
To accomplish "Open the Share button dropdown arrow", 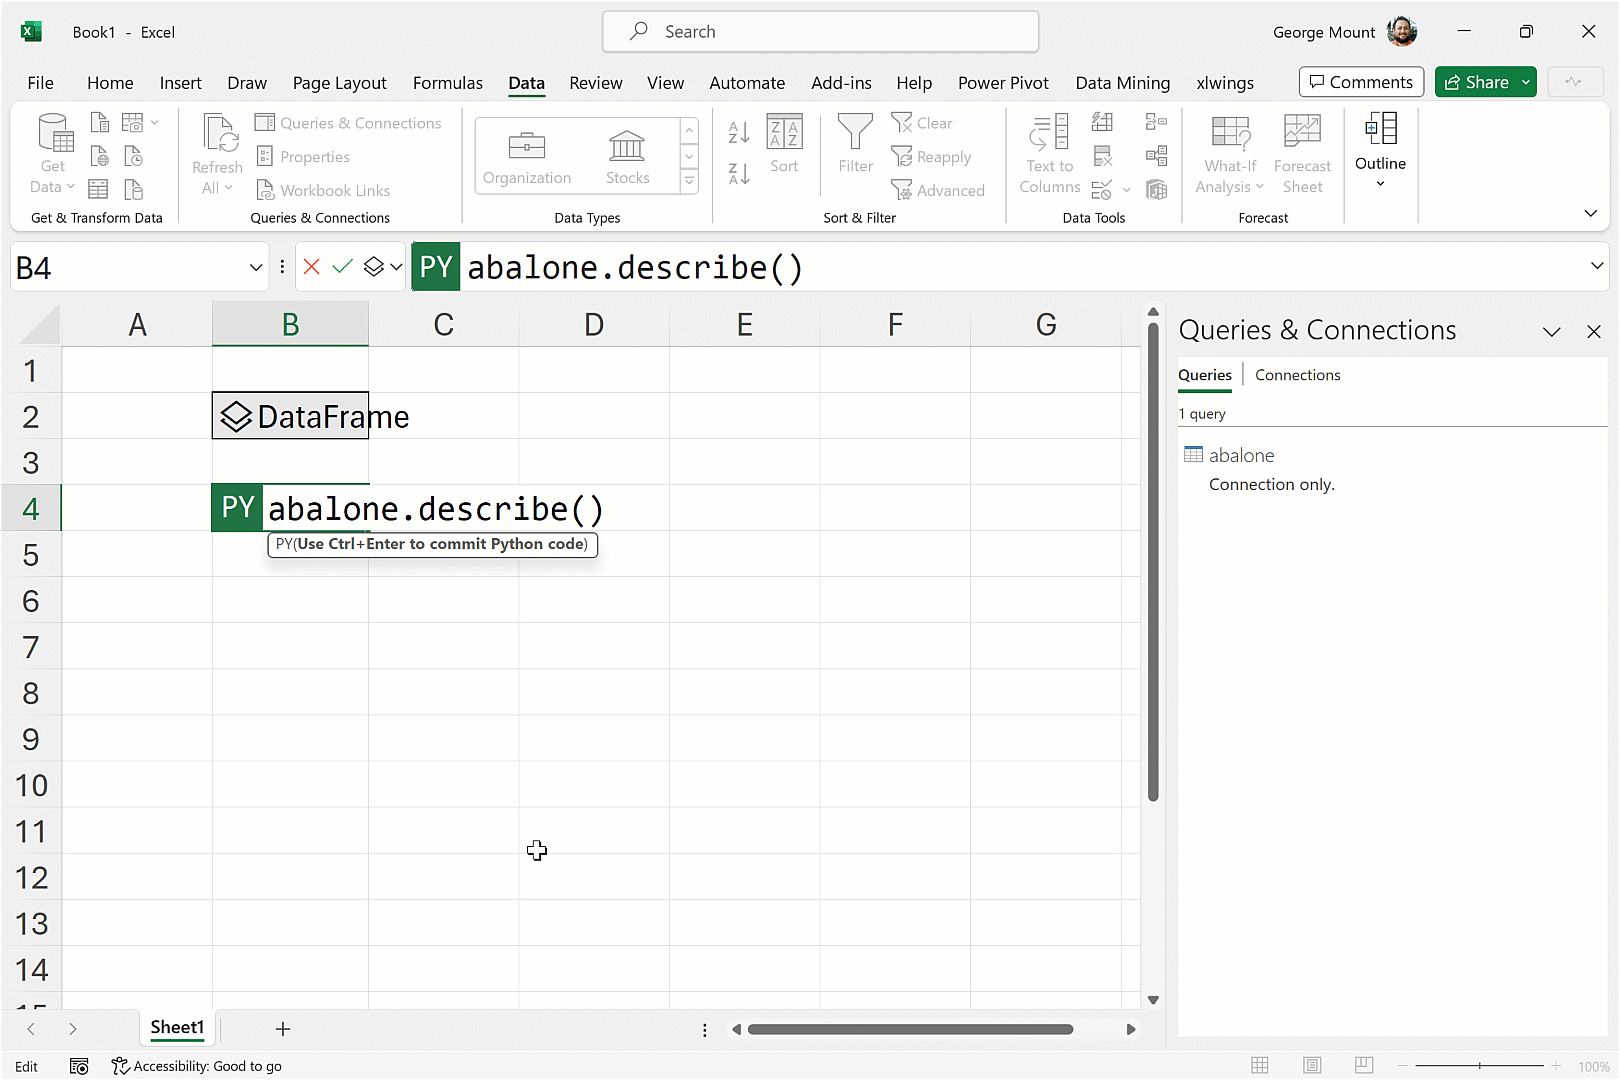I will [x=1526, y=82].
